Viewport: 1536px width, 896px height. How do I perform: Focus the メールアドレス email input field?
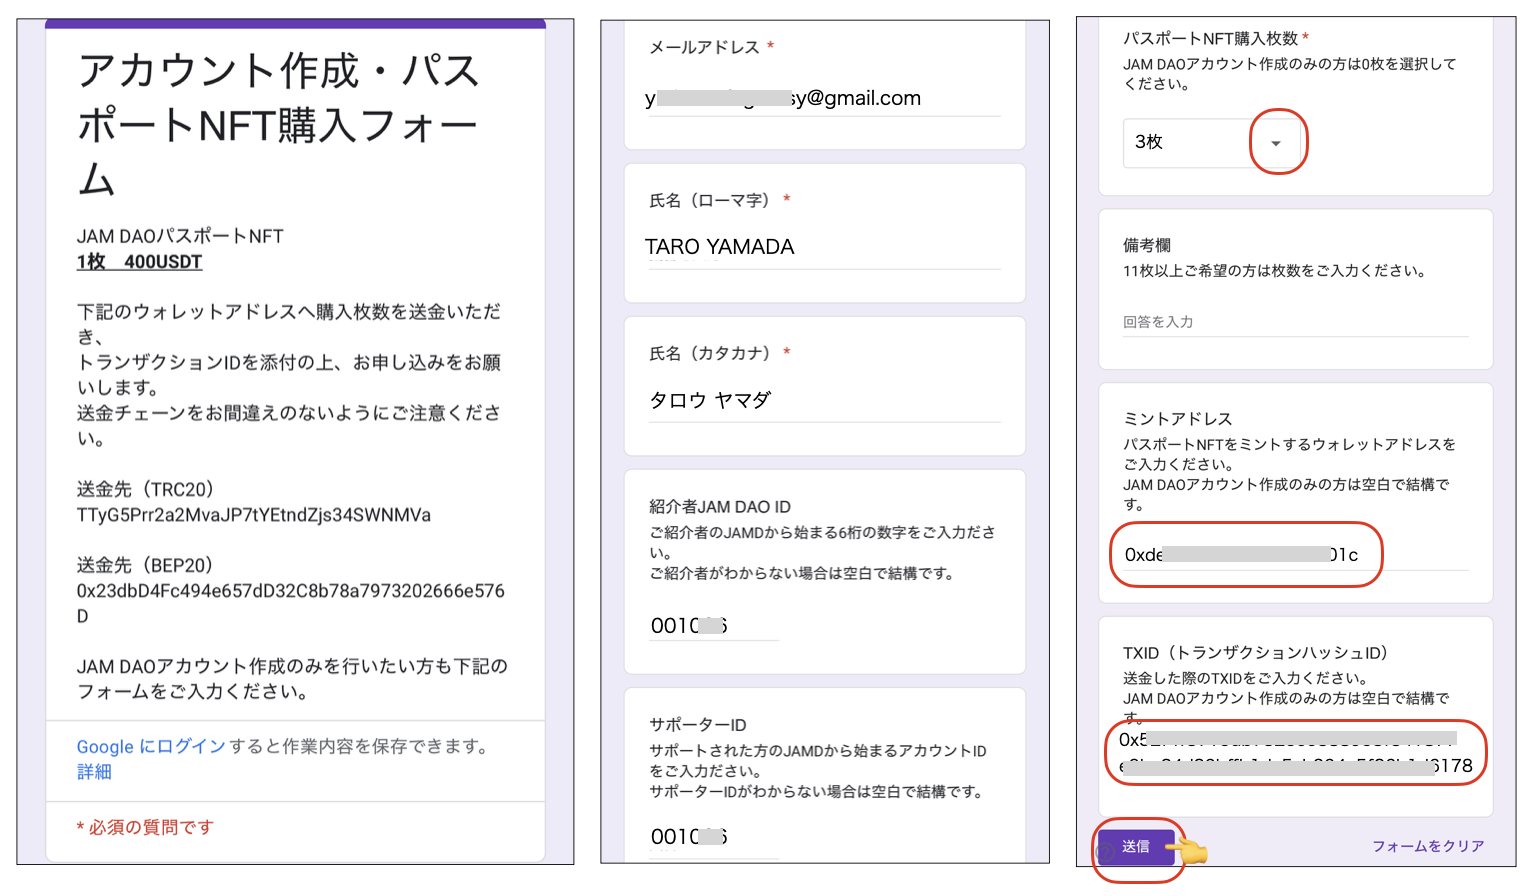pyautogui.click(x=823, y=99)
